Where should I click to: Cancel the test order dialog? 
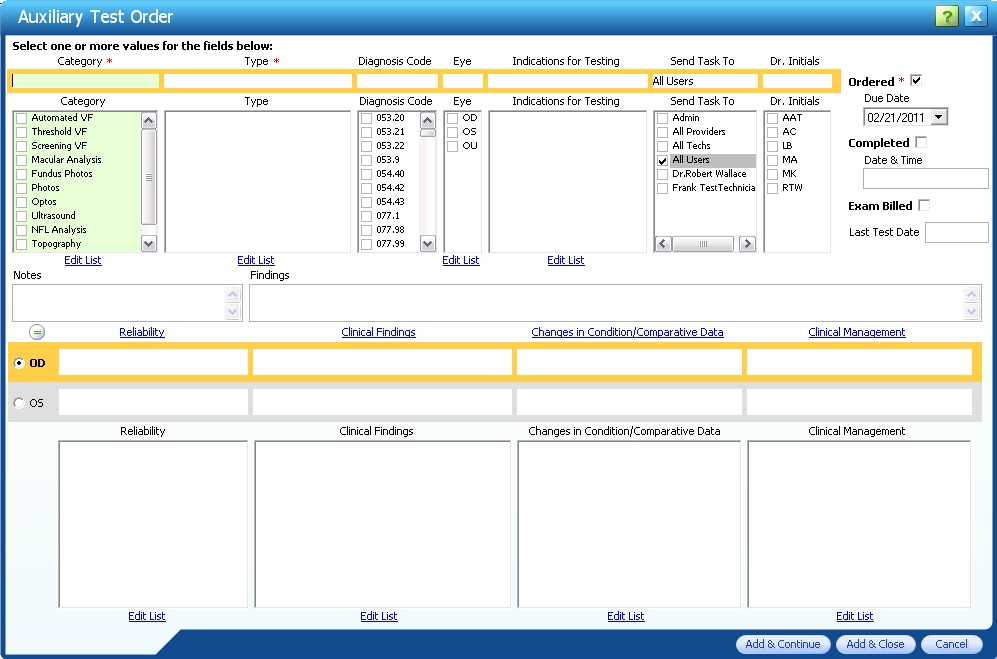[951, 644]
